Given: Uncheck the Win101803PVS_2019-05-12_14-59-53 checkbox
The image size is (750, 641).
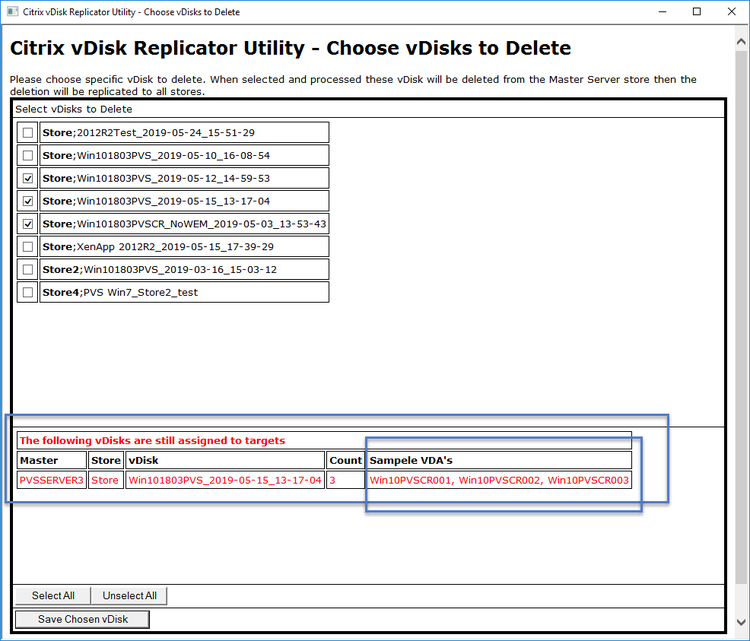Looking at the screenshot, I should tap(28, 178).
